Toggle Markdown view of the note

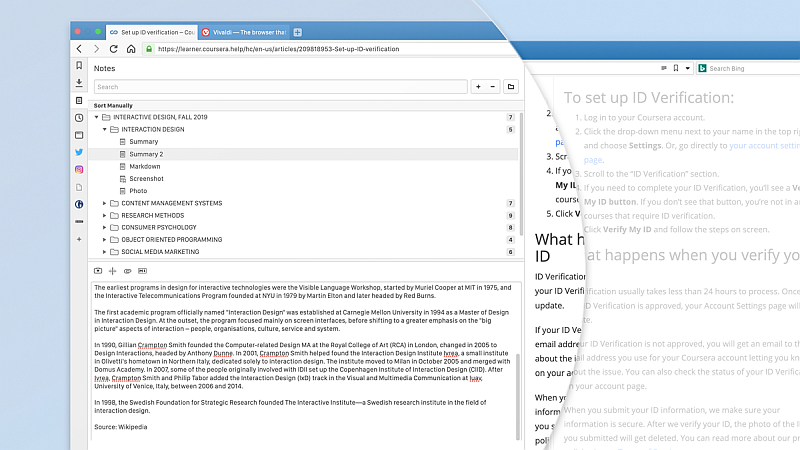[x=142, y=271]
